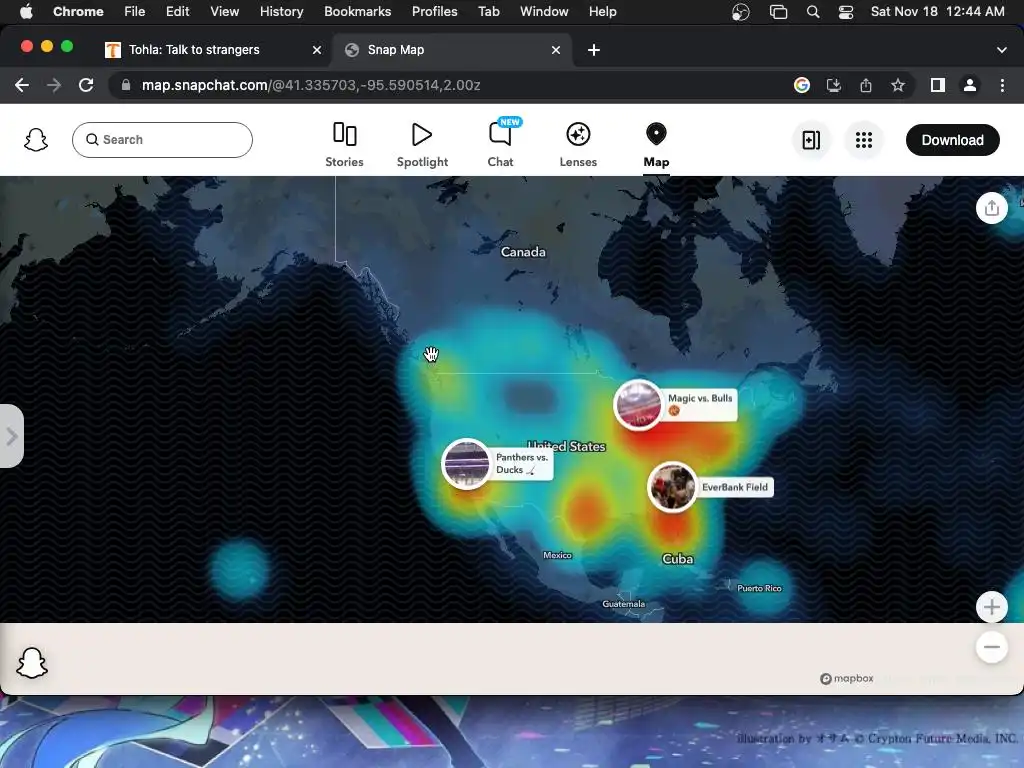Open Spotlight search in menu bar
The image size is (1024, 768).
coord(812,11)
